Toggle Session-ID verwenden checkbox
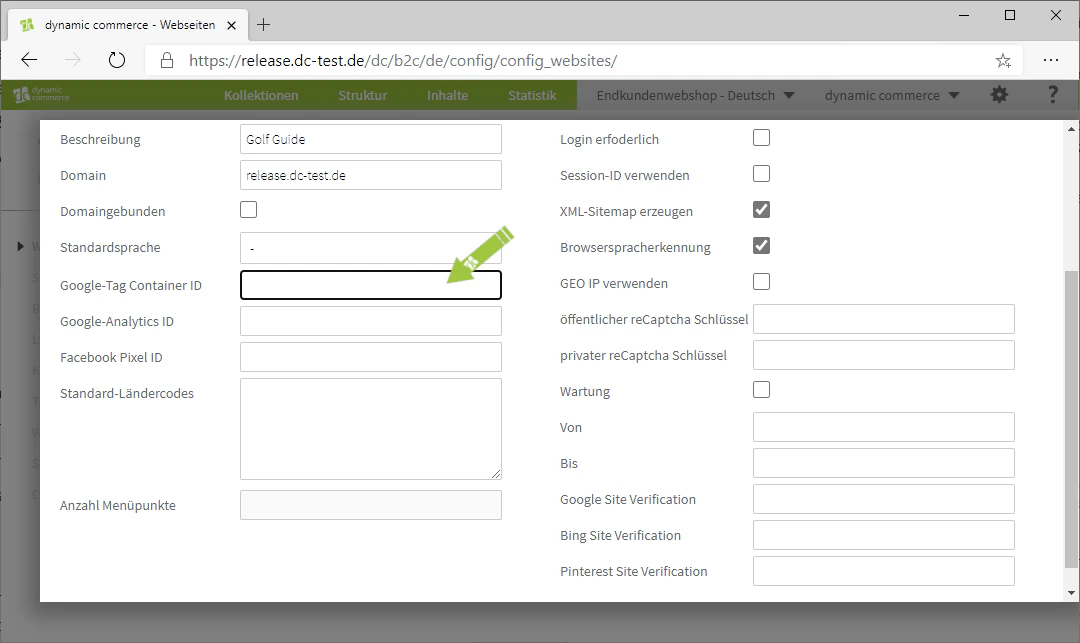 coord(761,173)
